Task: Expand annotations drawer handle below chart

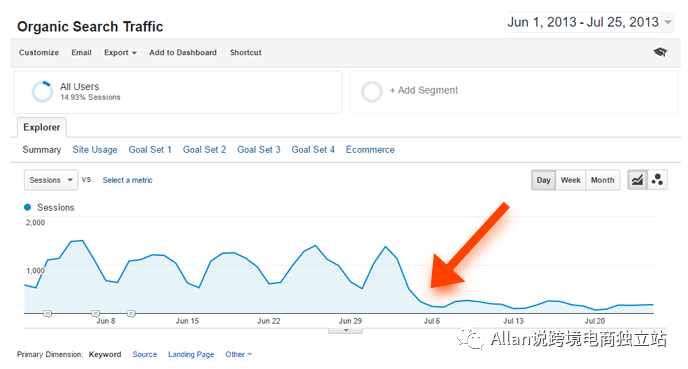Action: pos(346,330)
